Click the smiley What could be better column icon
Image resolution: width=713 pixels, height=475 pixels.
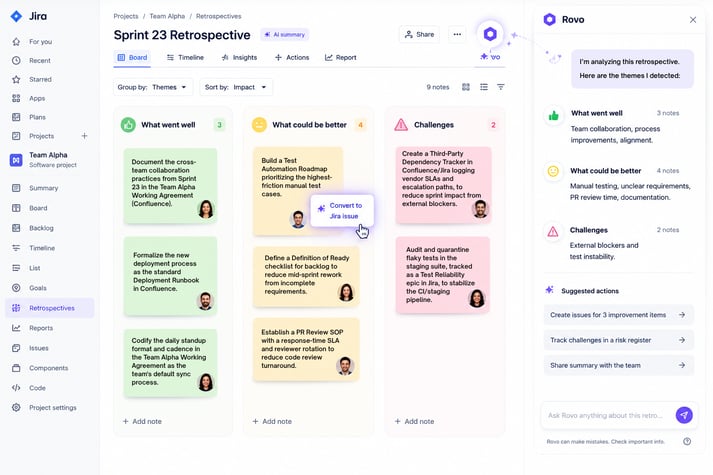click(259, 125)
